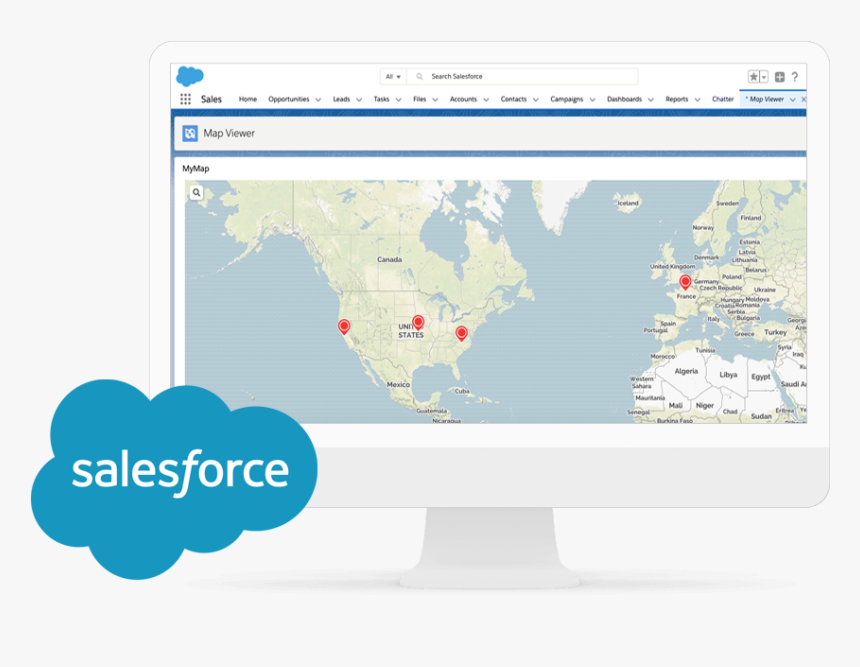Select the East Coast map pin
The image size is (860, 667).
click(x=462, y=333)
